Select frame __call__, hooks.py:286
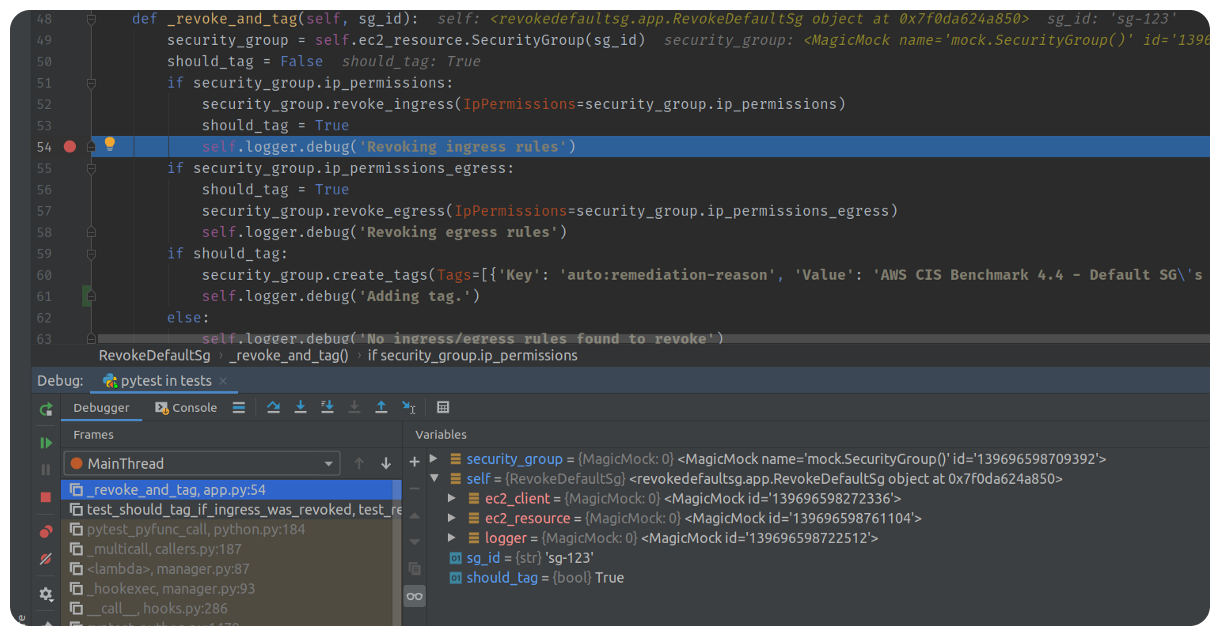1220x636 pixels. pos(231,608)
